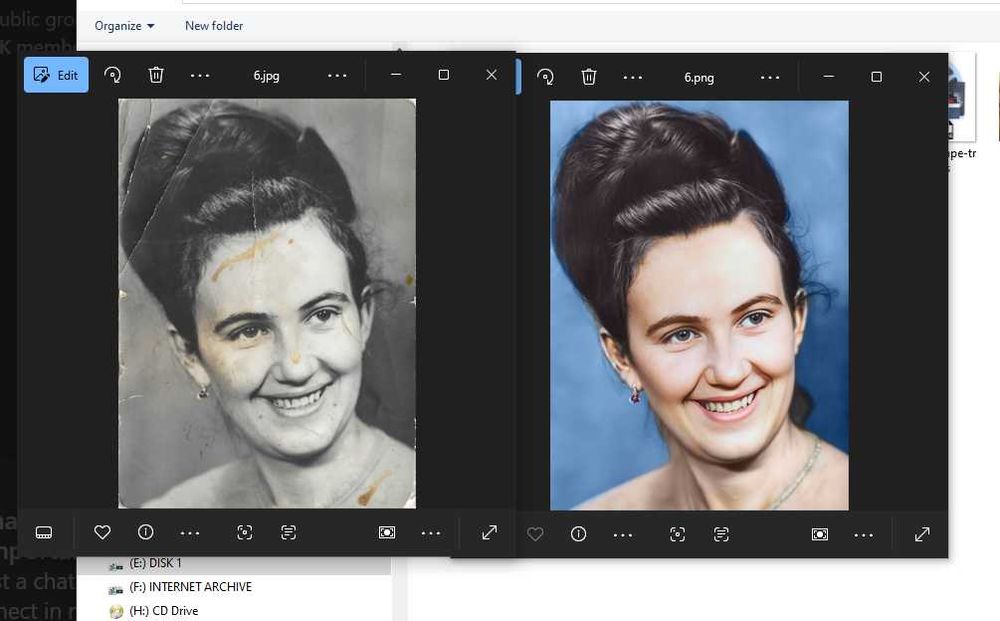Open ellipsis menu right of 6.png title
This screenshot has height=621, width=1000.
tap(770, 77)
